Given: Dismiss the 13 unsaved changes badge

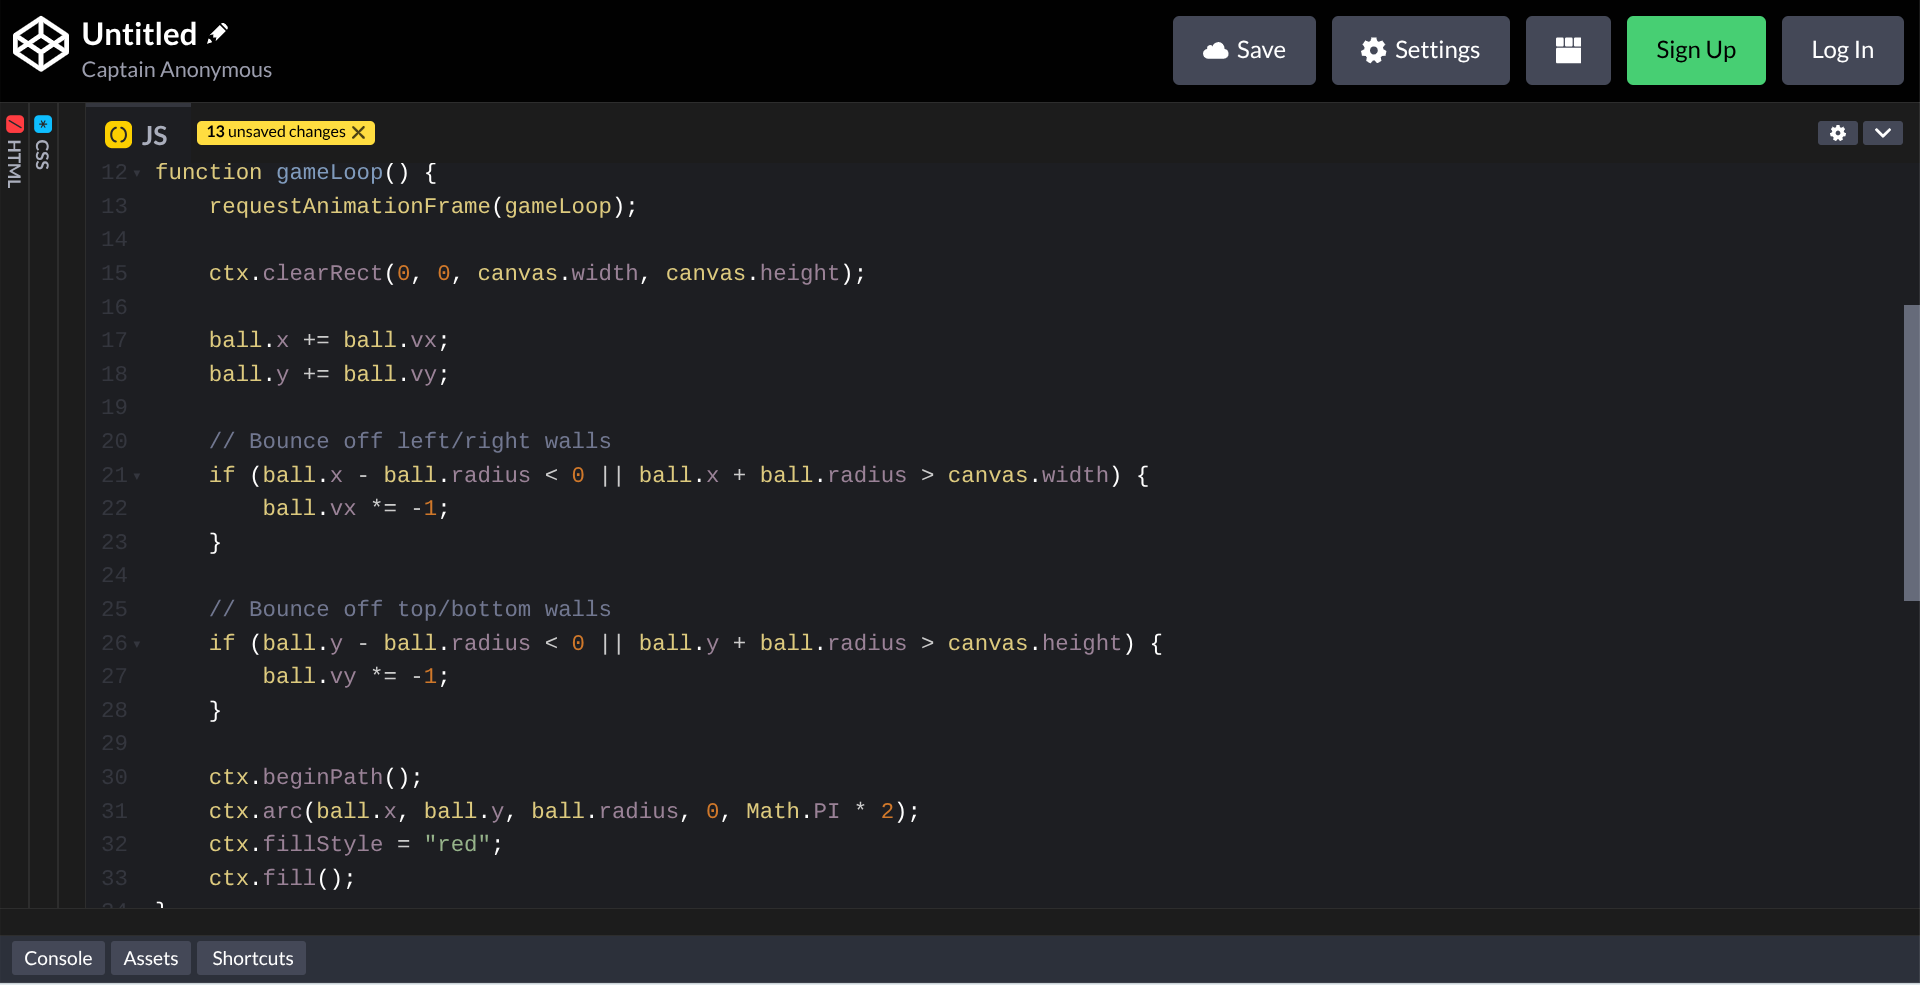Looking at the screenshot, I should coord(359,132).
